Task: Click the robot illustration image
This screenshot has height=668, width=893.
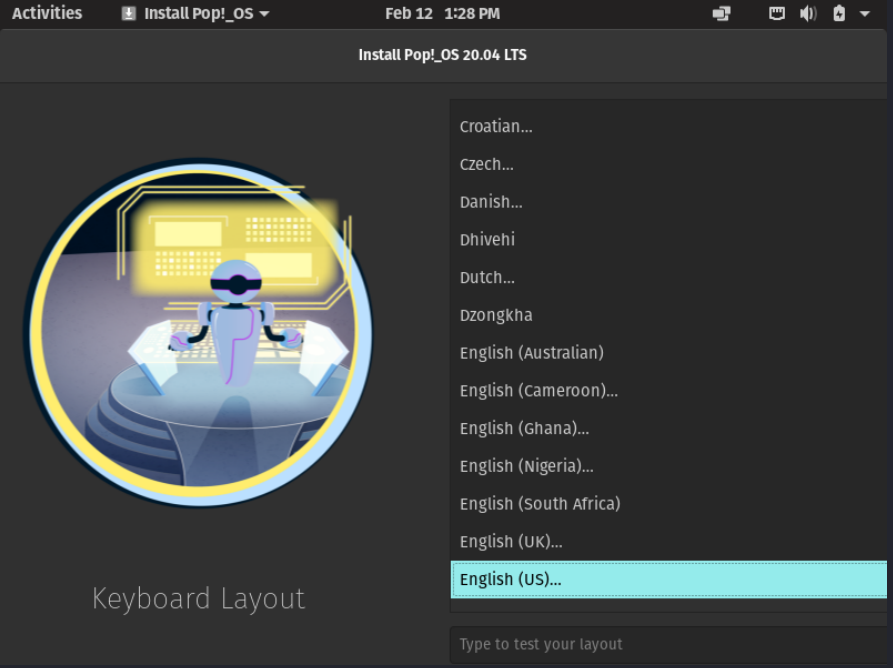Action: point(198,333)
